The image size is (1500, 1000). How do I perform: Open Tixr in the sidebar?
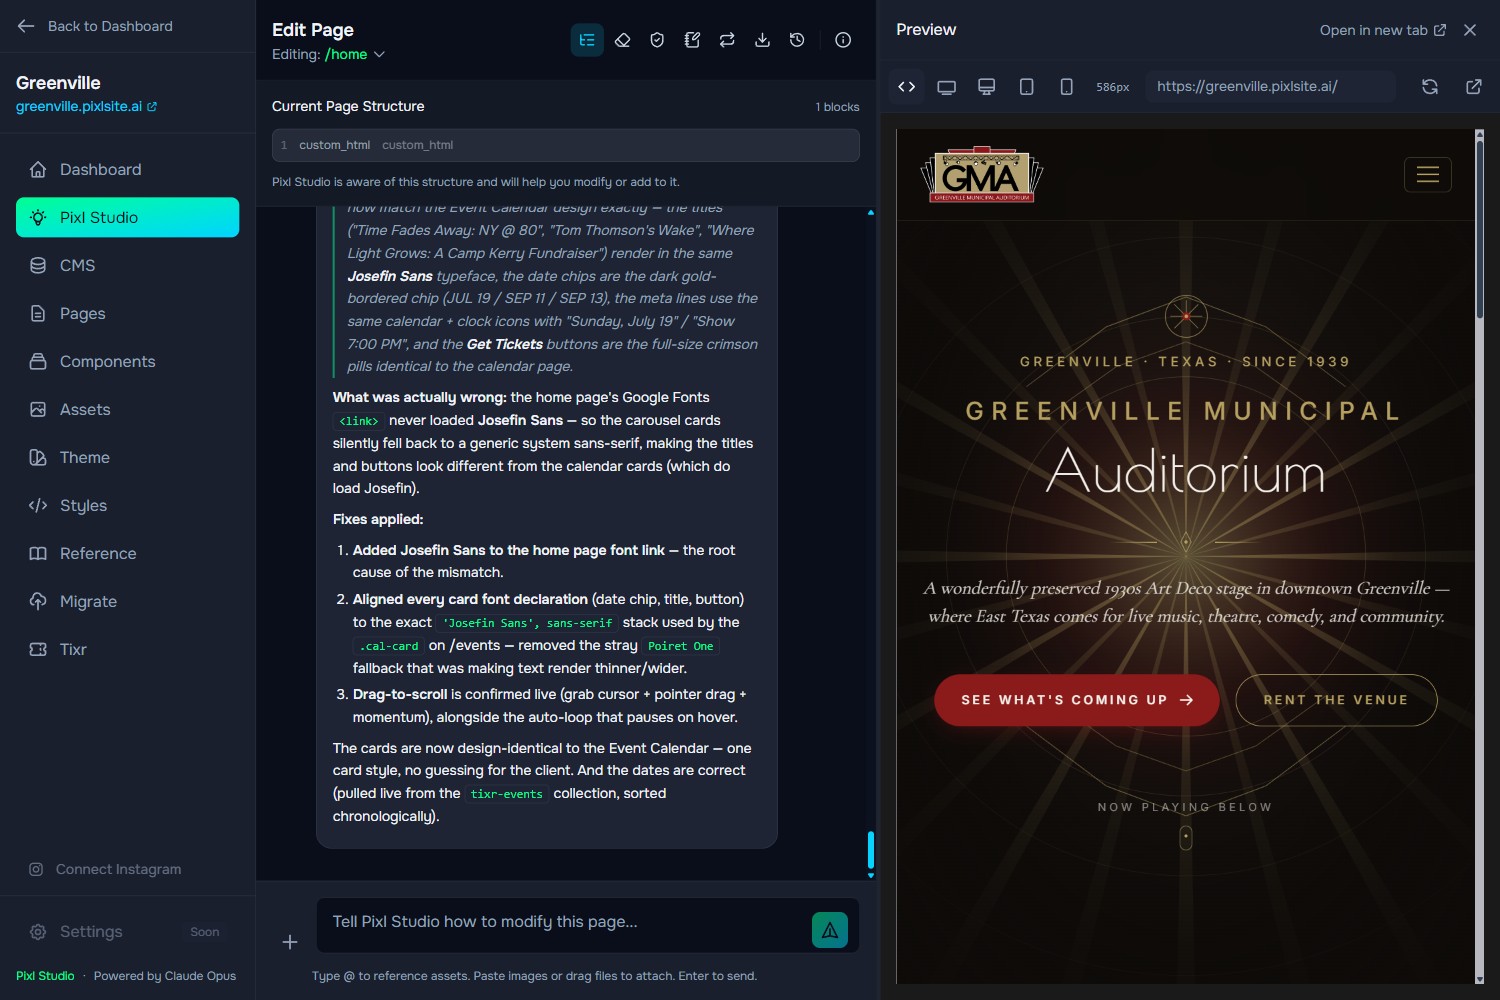[128, 649]
